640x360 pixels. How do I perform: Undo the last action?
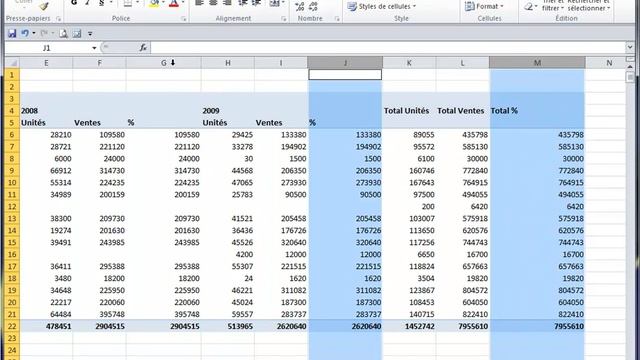pyautogui.click(x=25, y=33)
